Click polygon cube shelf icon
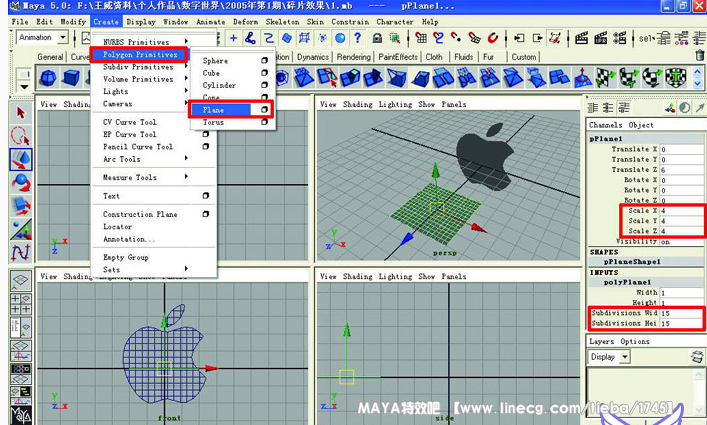707x425 pixels. [x=71, y=78]
